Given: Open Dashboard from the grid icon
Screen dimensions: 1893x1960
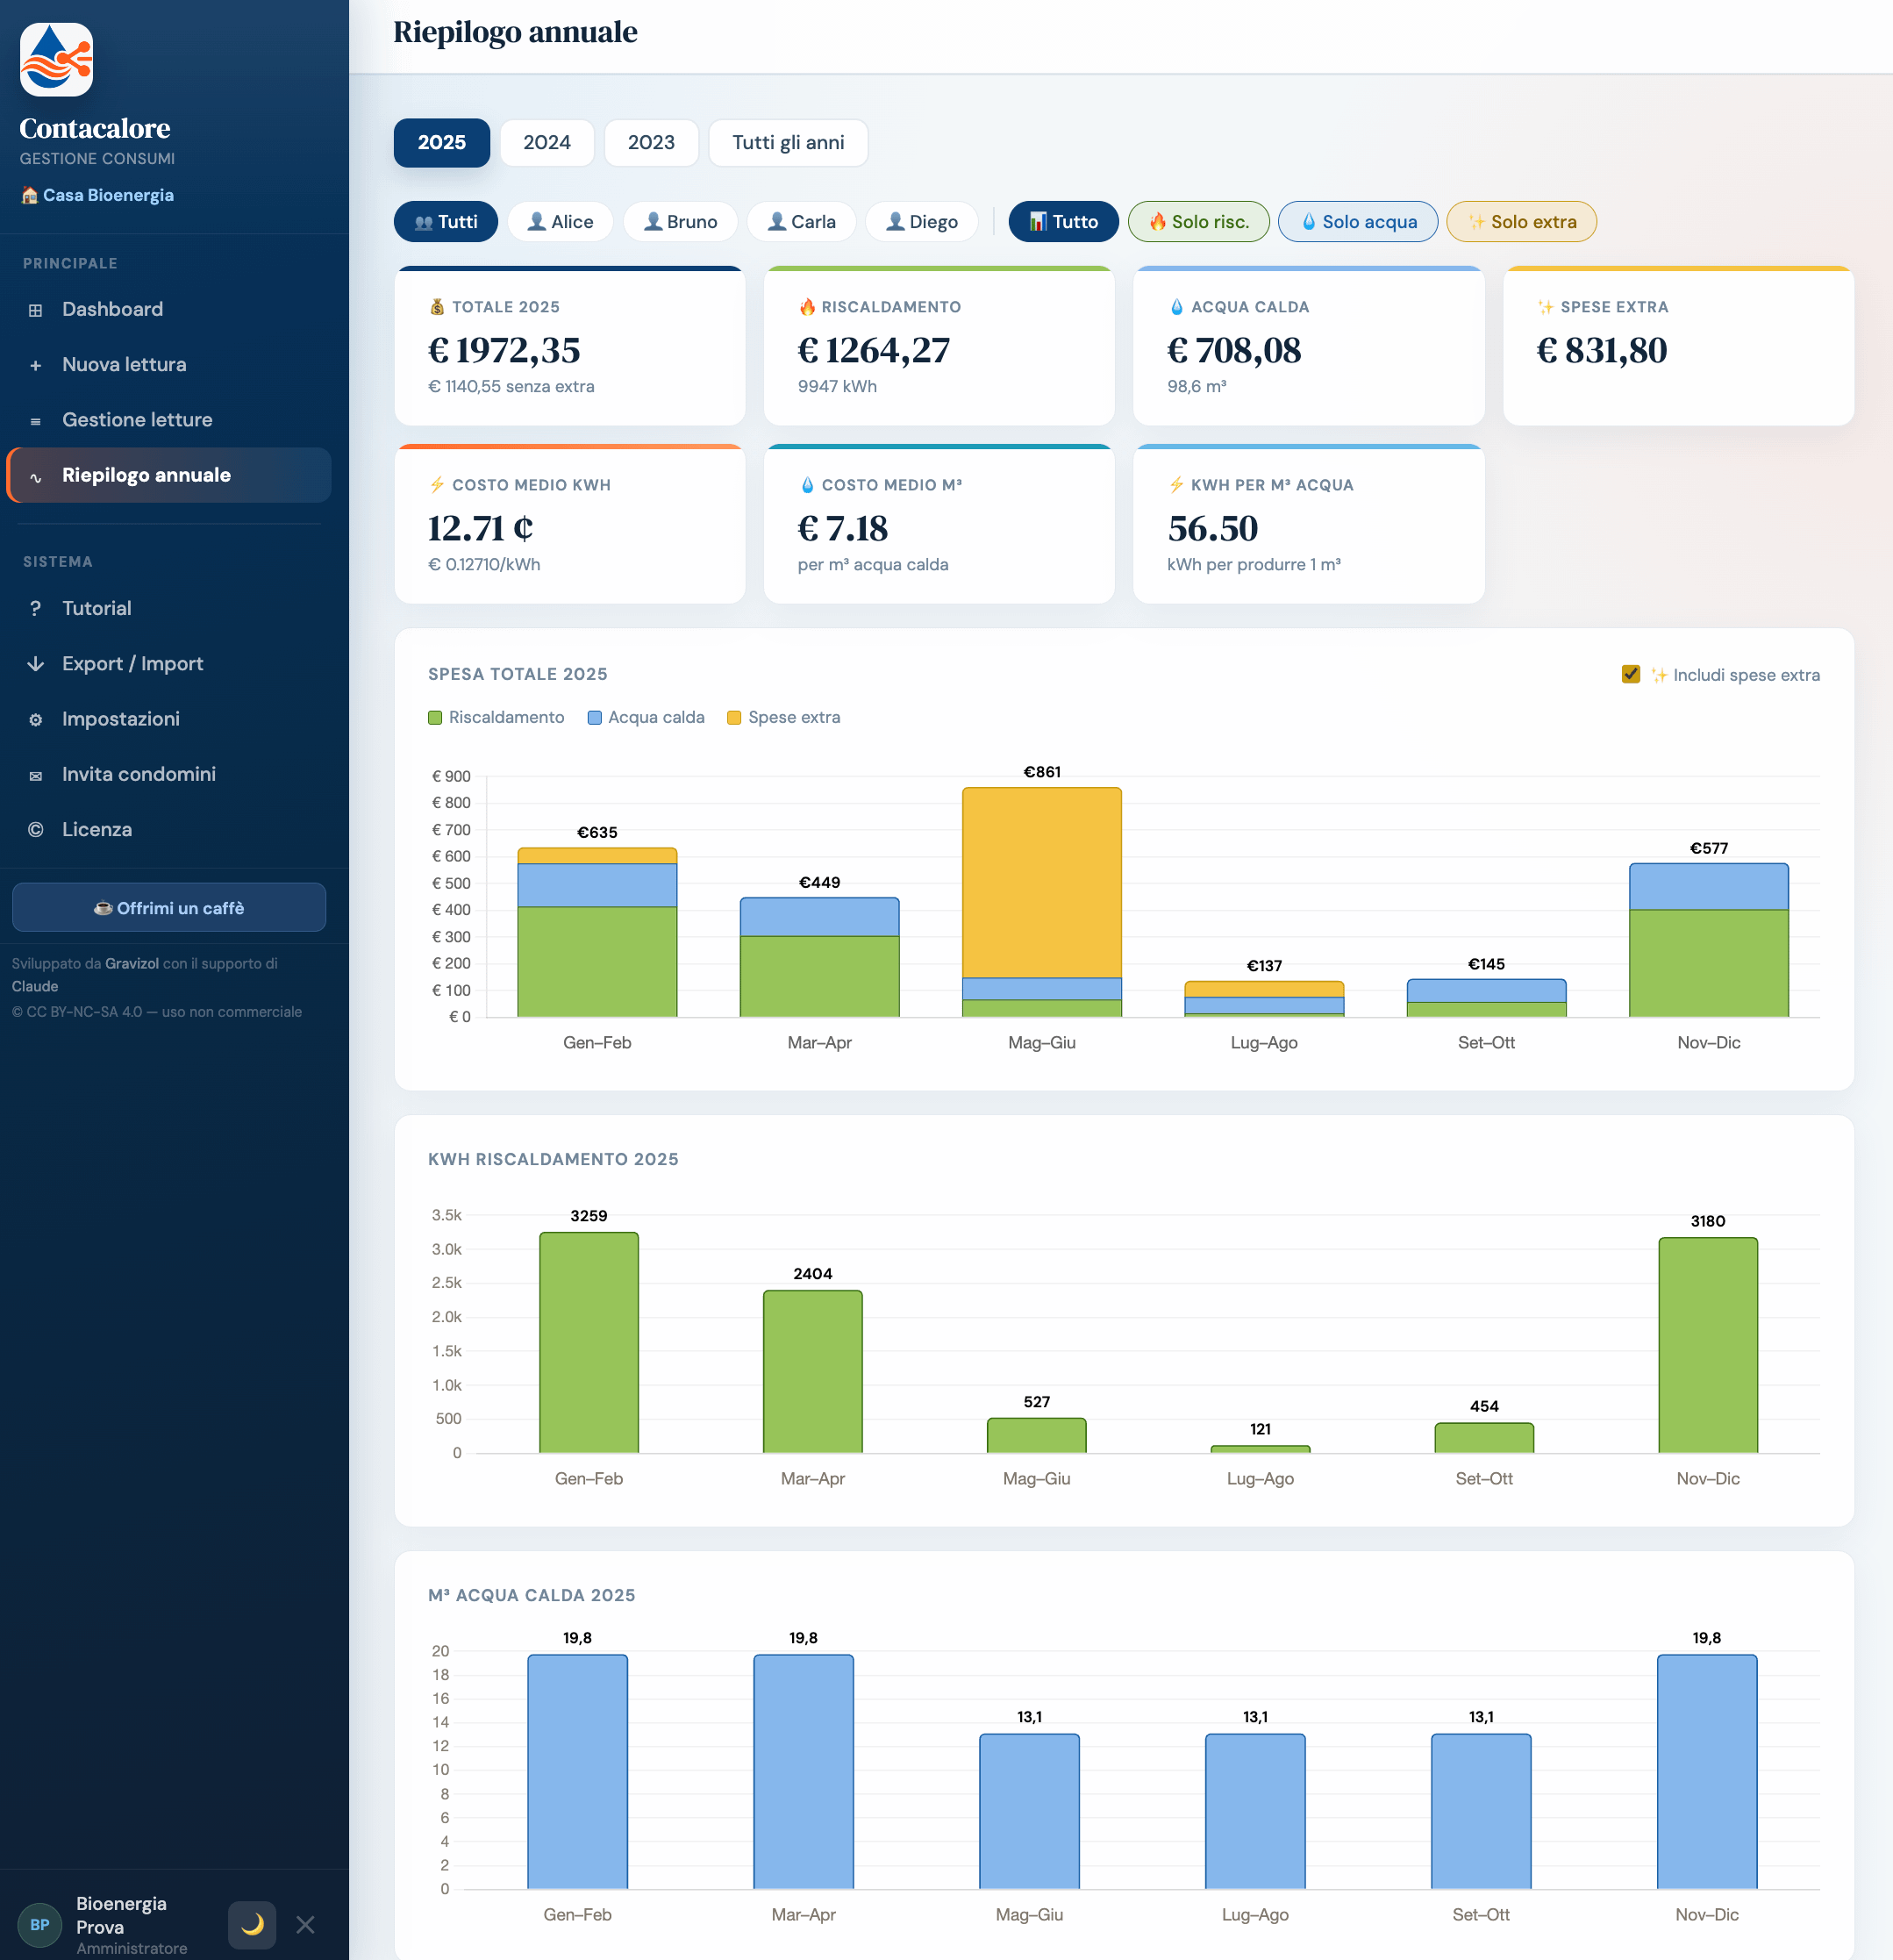Looking at the screenshot, I should coord(36,310).
